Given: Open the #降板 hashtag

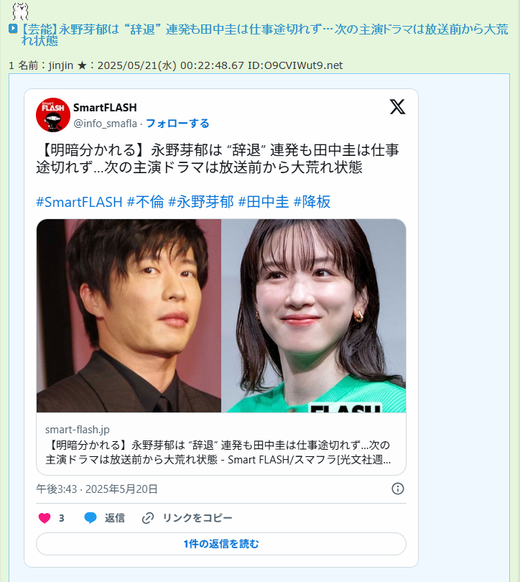Looking at the screenshot, I should 312,202.
